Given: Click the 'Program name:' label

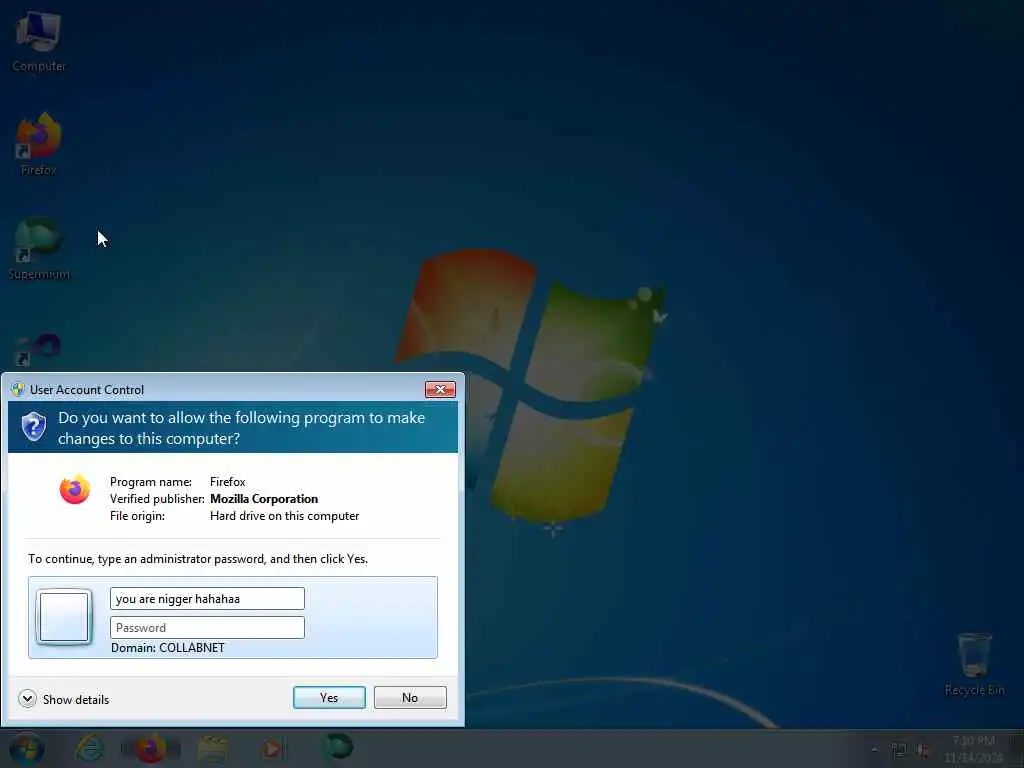Looking at the screenshot, I should (151, 482).
